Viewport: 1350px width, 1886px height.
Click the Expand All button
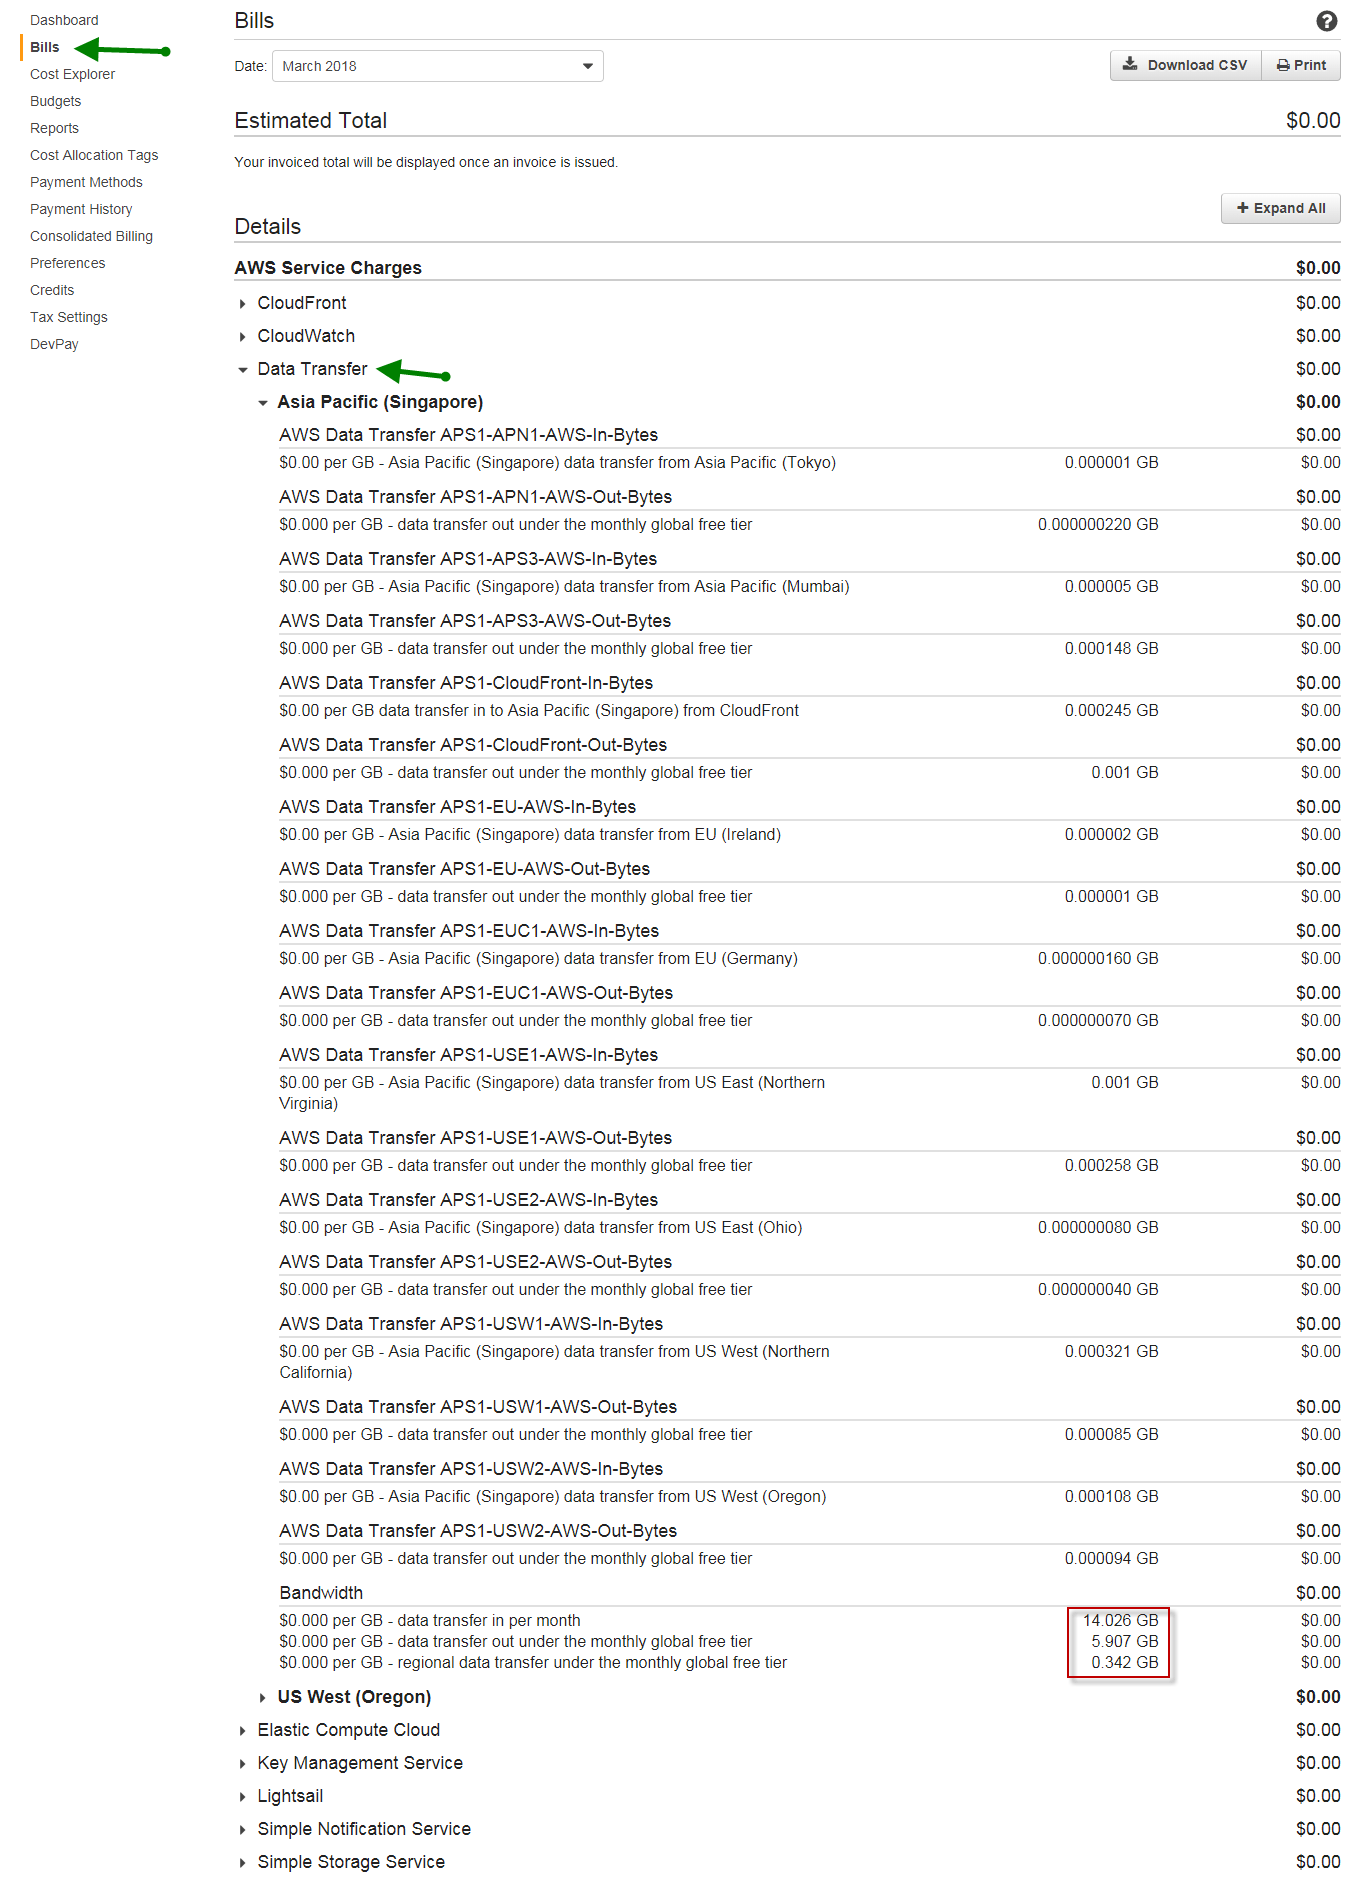(x=1281, y=208)
